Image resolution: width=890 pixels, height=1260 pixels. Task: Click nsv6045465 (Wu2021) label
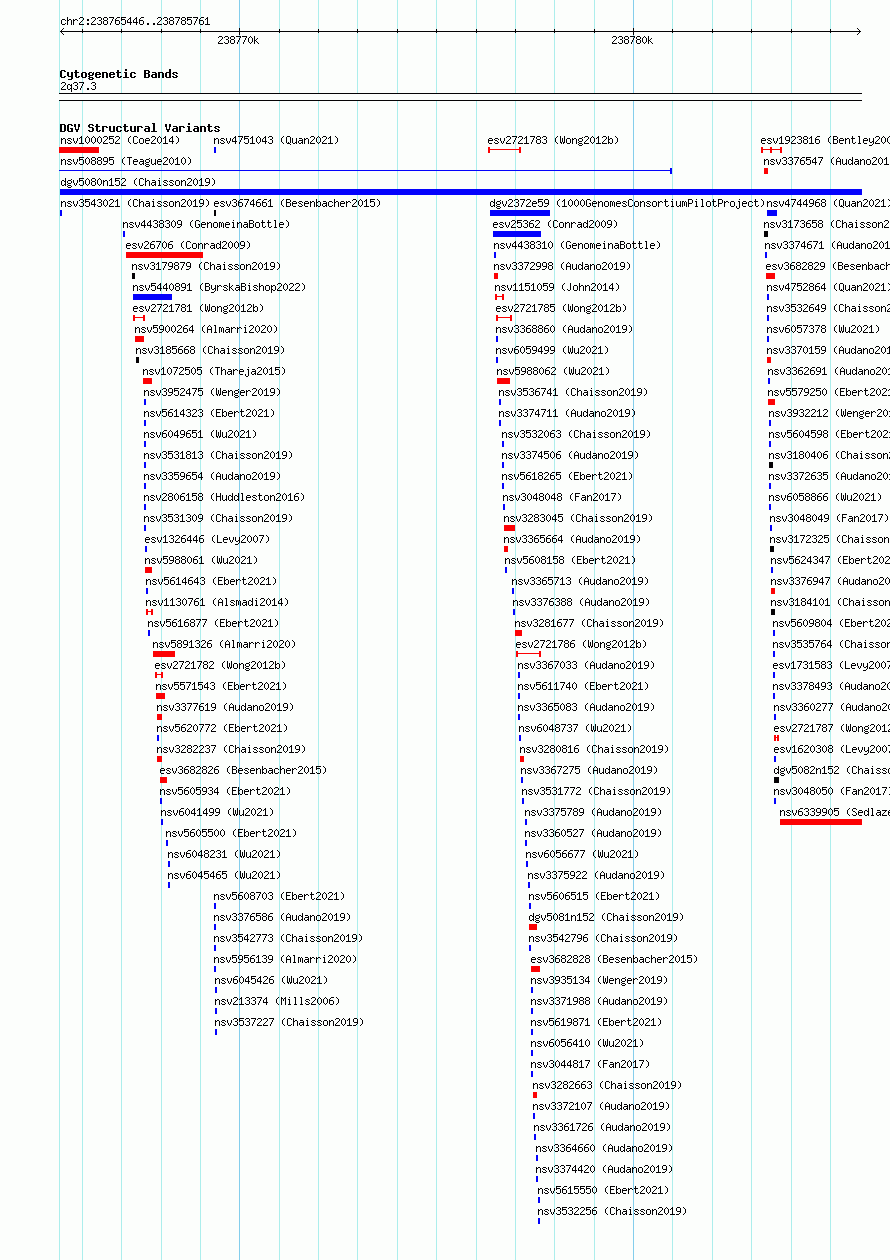click(x=225, y=876)
